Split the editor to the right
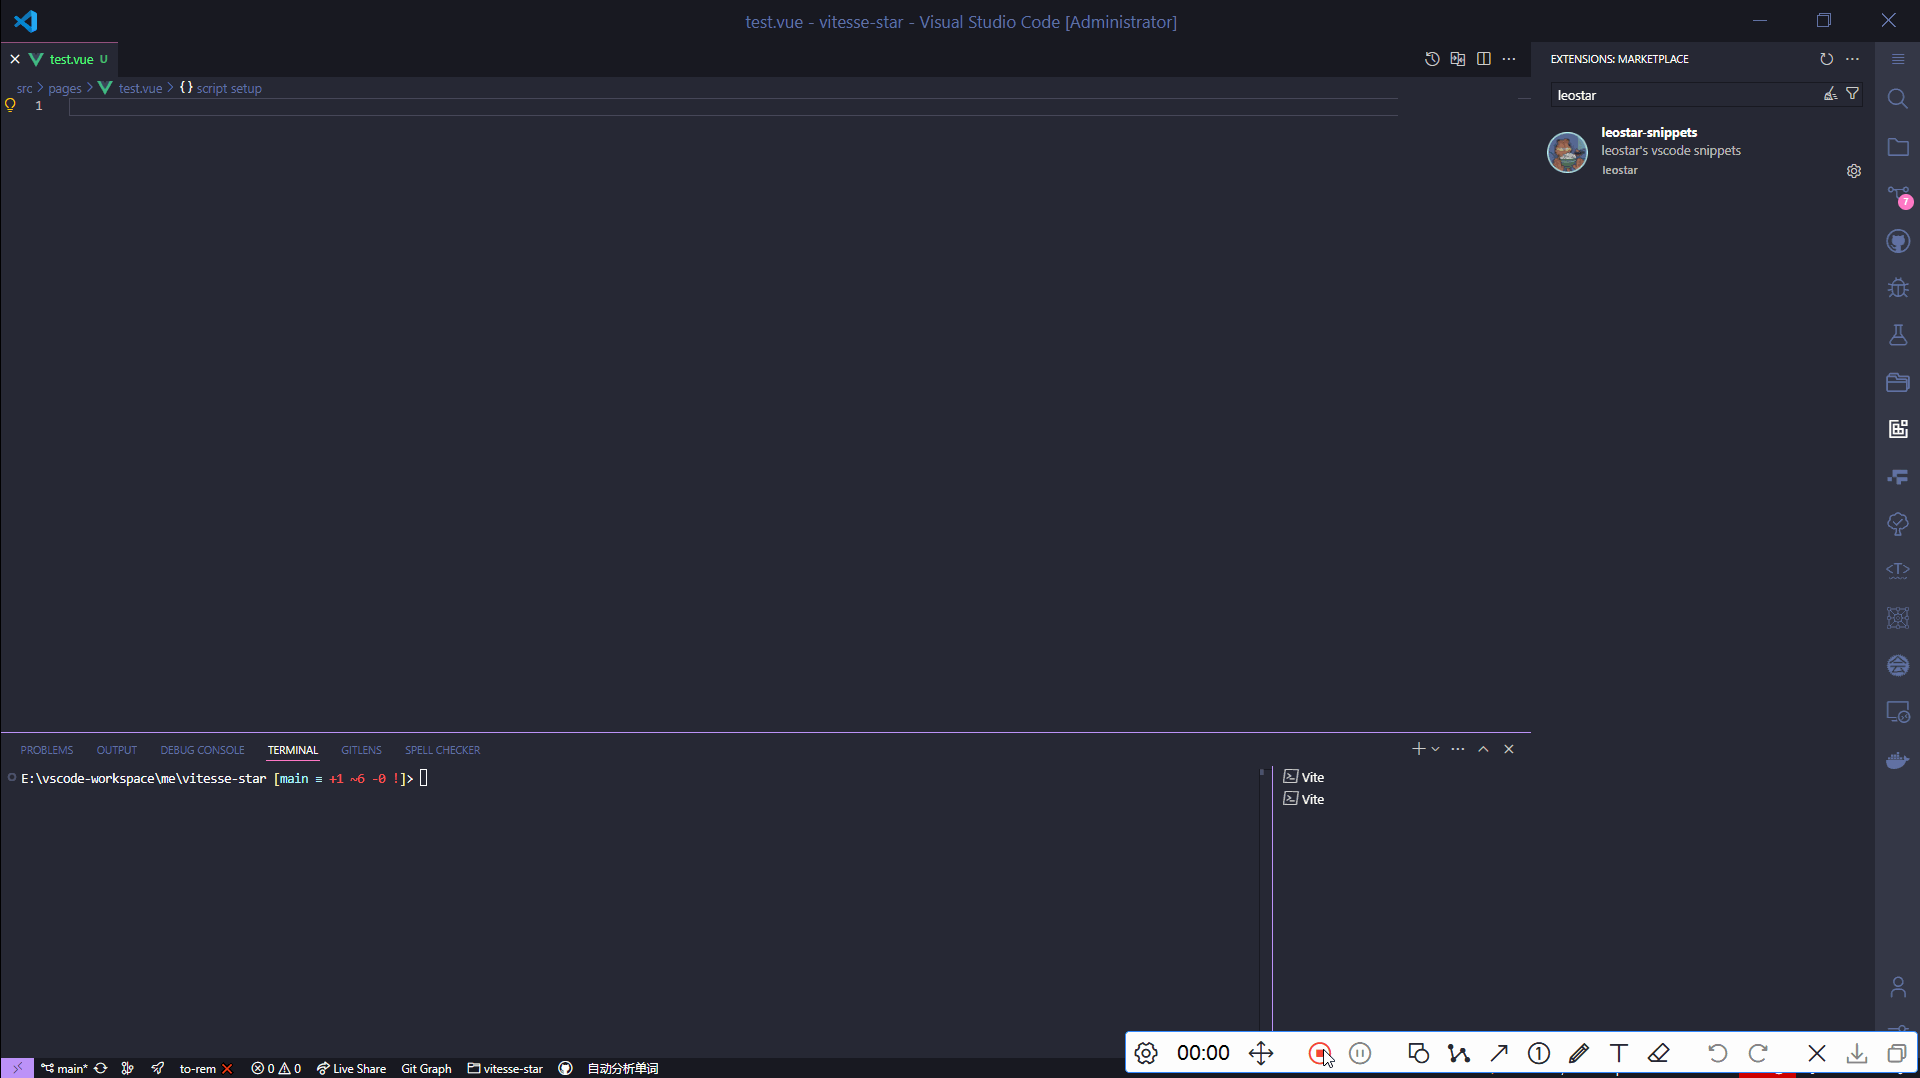1920x1078 pixels. pos(1484,59)
